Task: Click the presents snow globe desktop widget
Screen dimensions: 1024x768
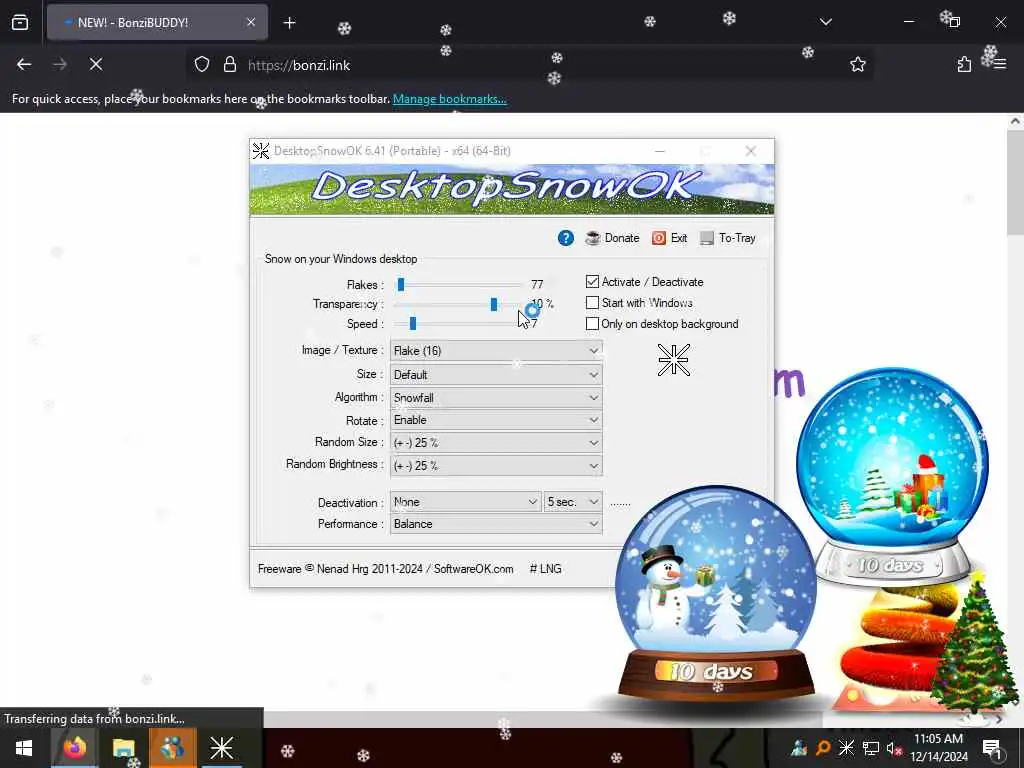Action: 892,475
